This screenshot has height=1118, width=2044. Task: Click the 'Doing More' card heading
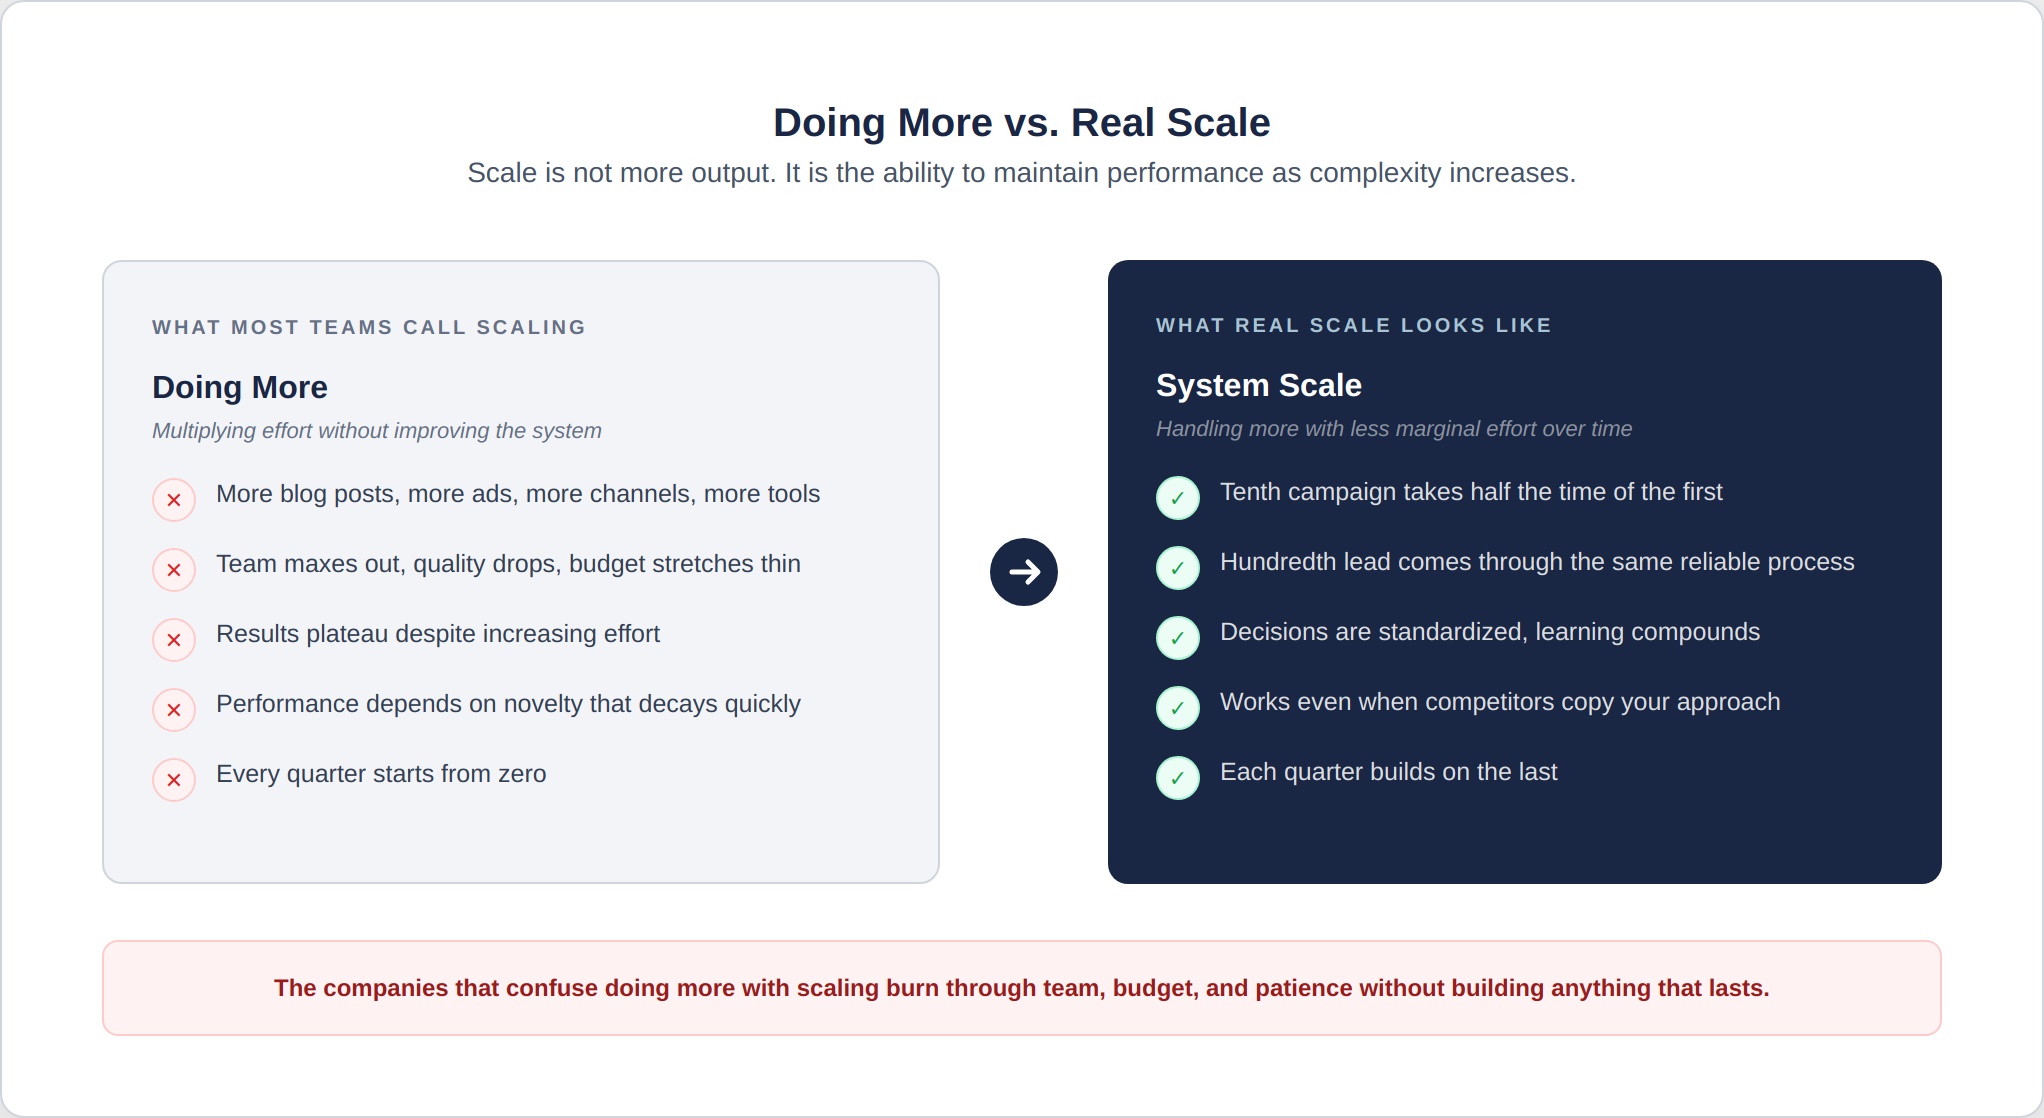click(240, 387)
